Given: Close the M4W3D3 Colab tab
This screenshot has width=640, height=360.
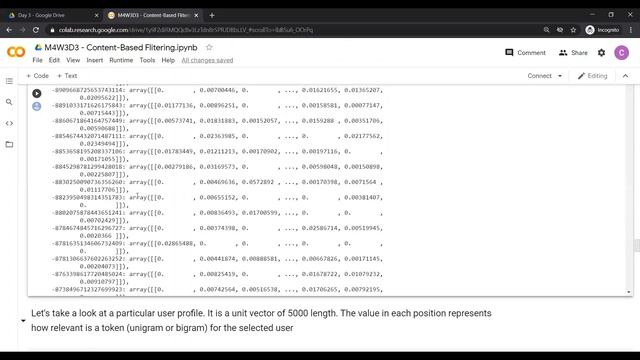Looking at the screenshot, I should tap(196, 16).
